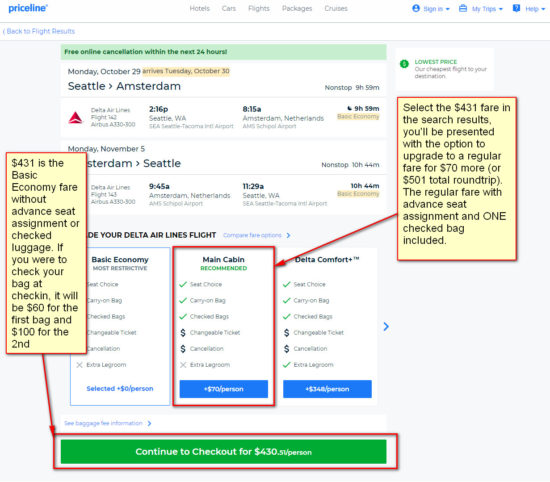The height and width of the screenshot is (482, 550).
Task: Click the Priceline logo
Action: (x=28, y=8)
